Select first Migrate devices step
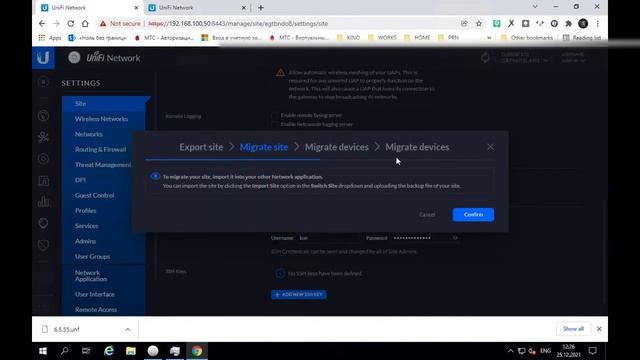Viewport: 640px width, 360px height. pyautogui.click(x=337, y=147)
